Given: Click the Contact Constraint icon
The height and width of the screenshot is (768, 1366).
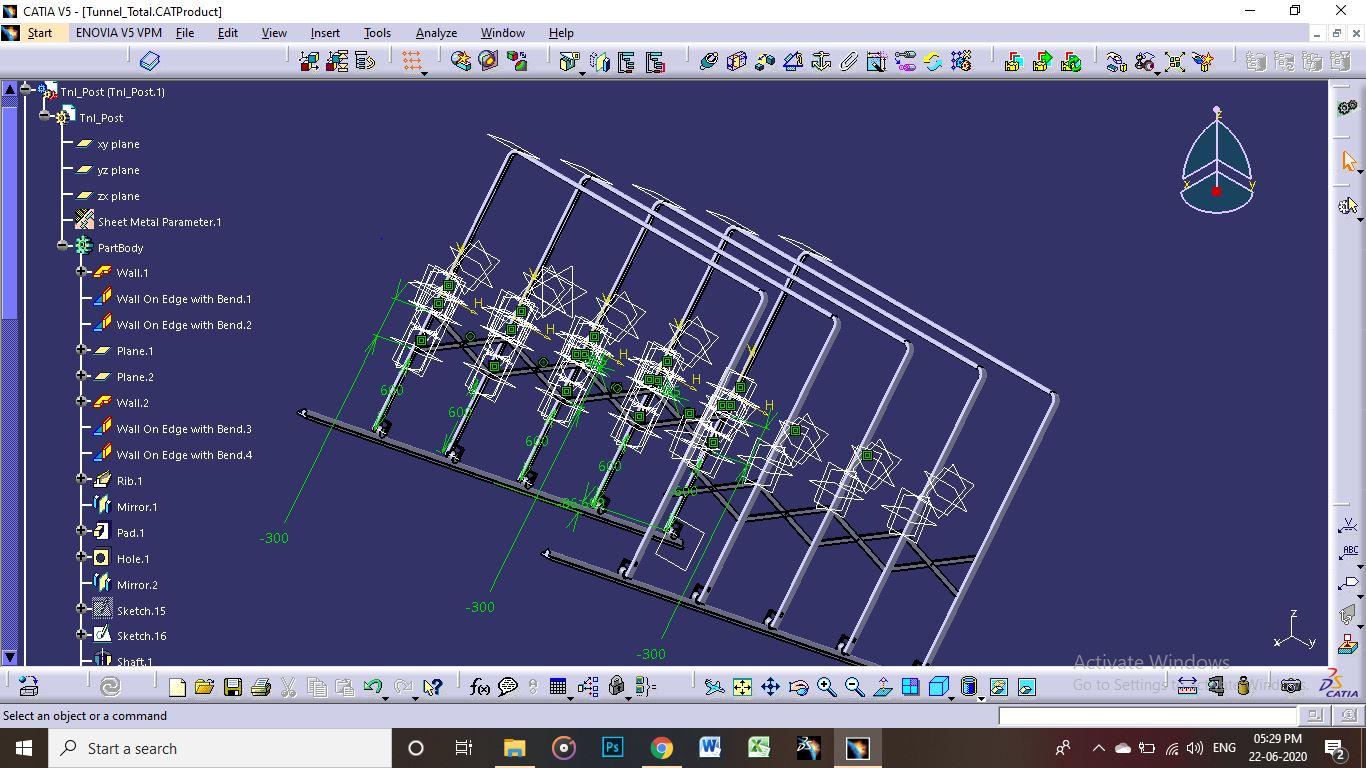Looking at the screenshot, I should click(737, 61).
